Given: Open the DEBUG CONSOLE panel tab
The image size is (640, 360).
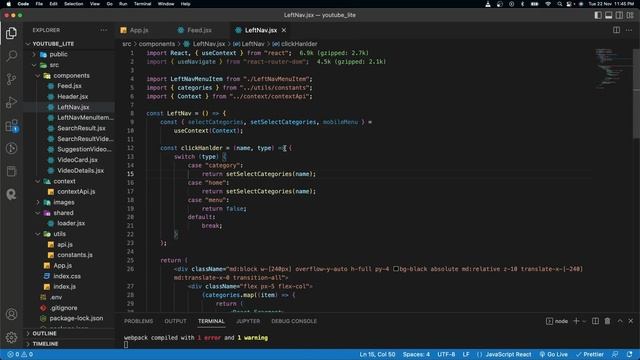Looking at the screenshot, I should pyautogui.click(x=294, y=321).
